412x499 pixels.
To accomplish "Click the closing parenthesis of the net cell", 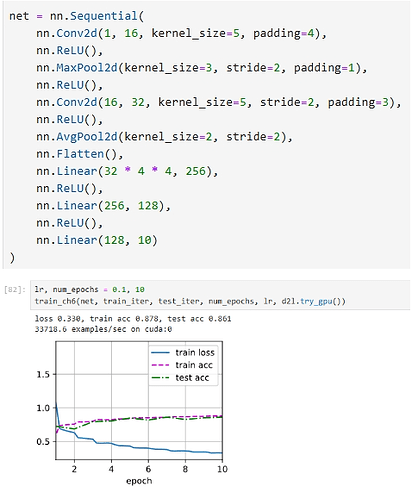I will point(12,258).
